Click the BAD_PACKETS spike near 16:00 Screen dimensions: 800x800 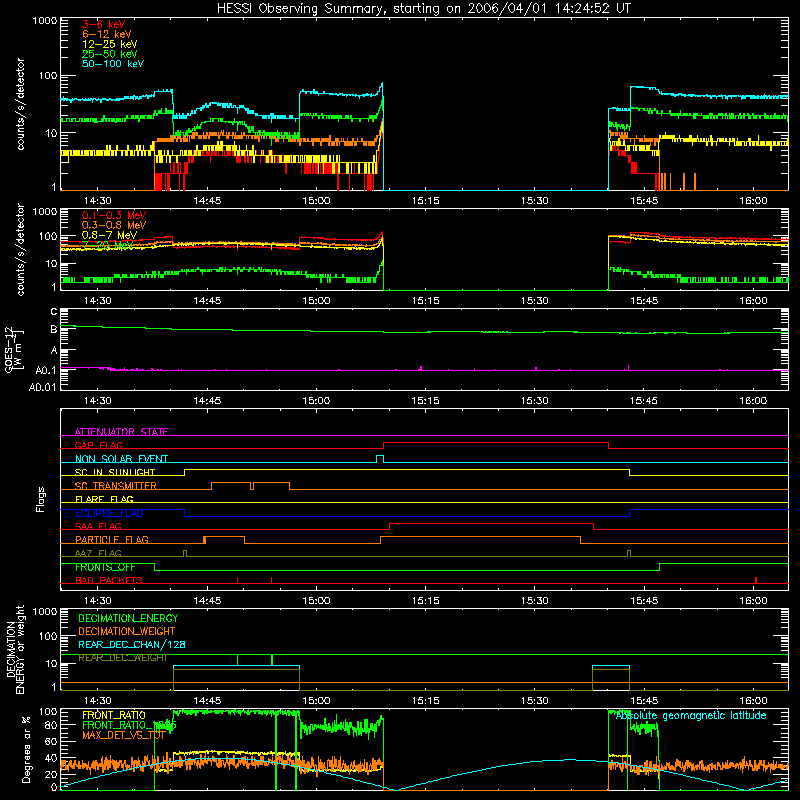pos(756,580)
